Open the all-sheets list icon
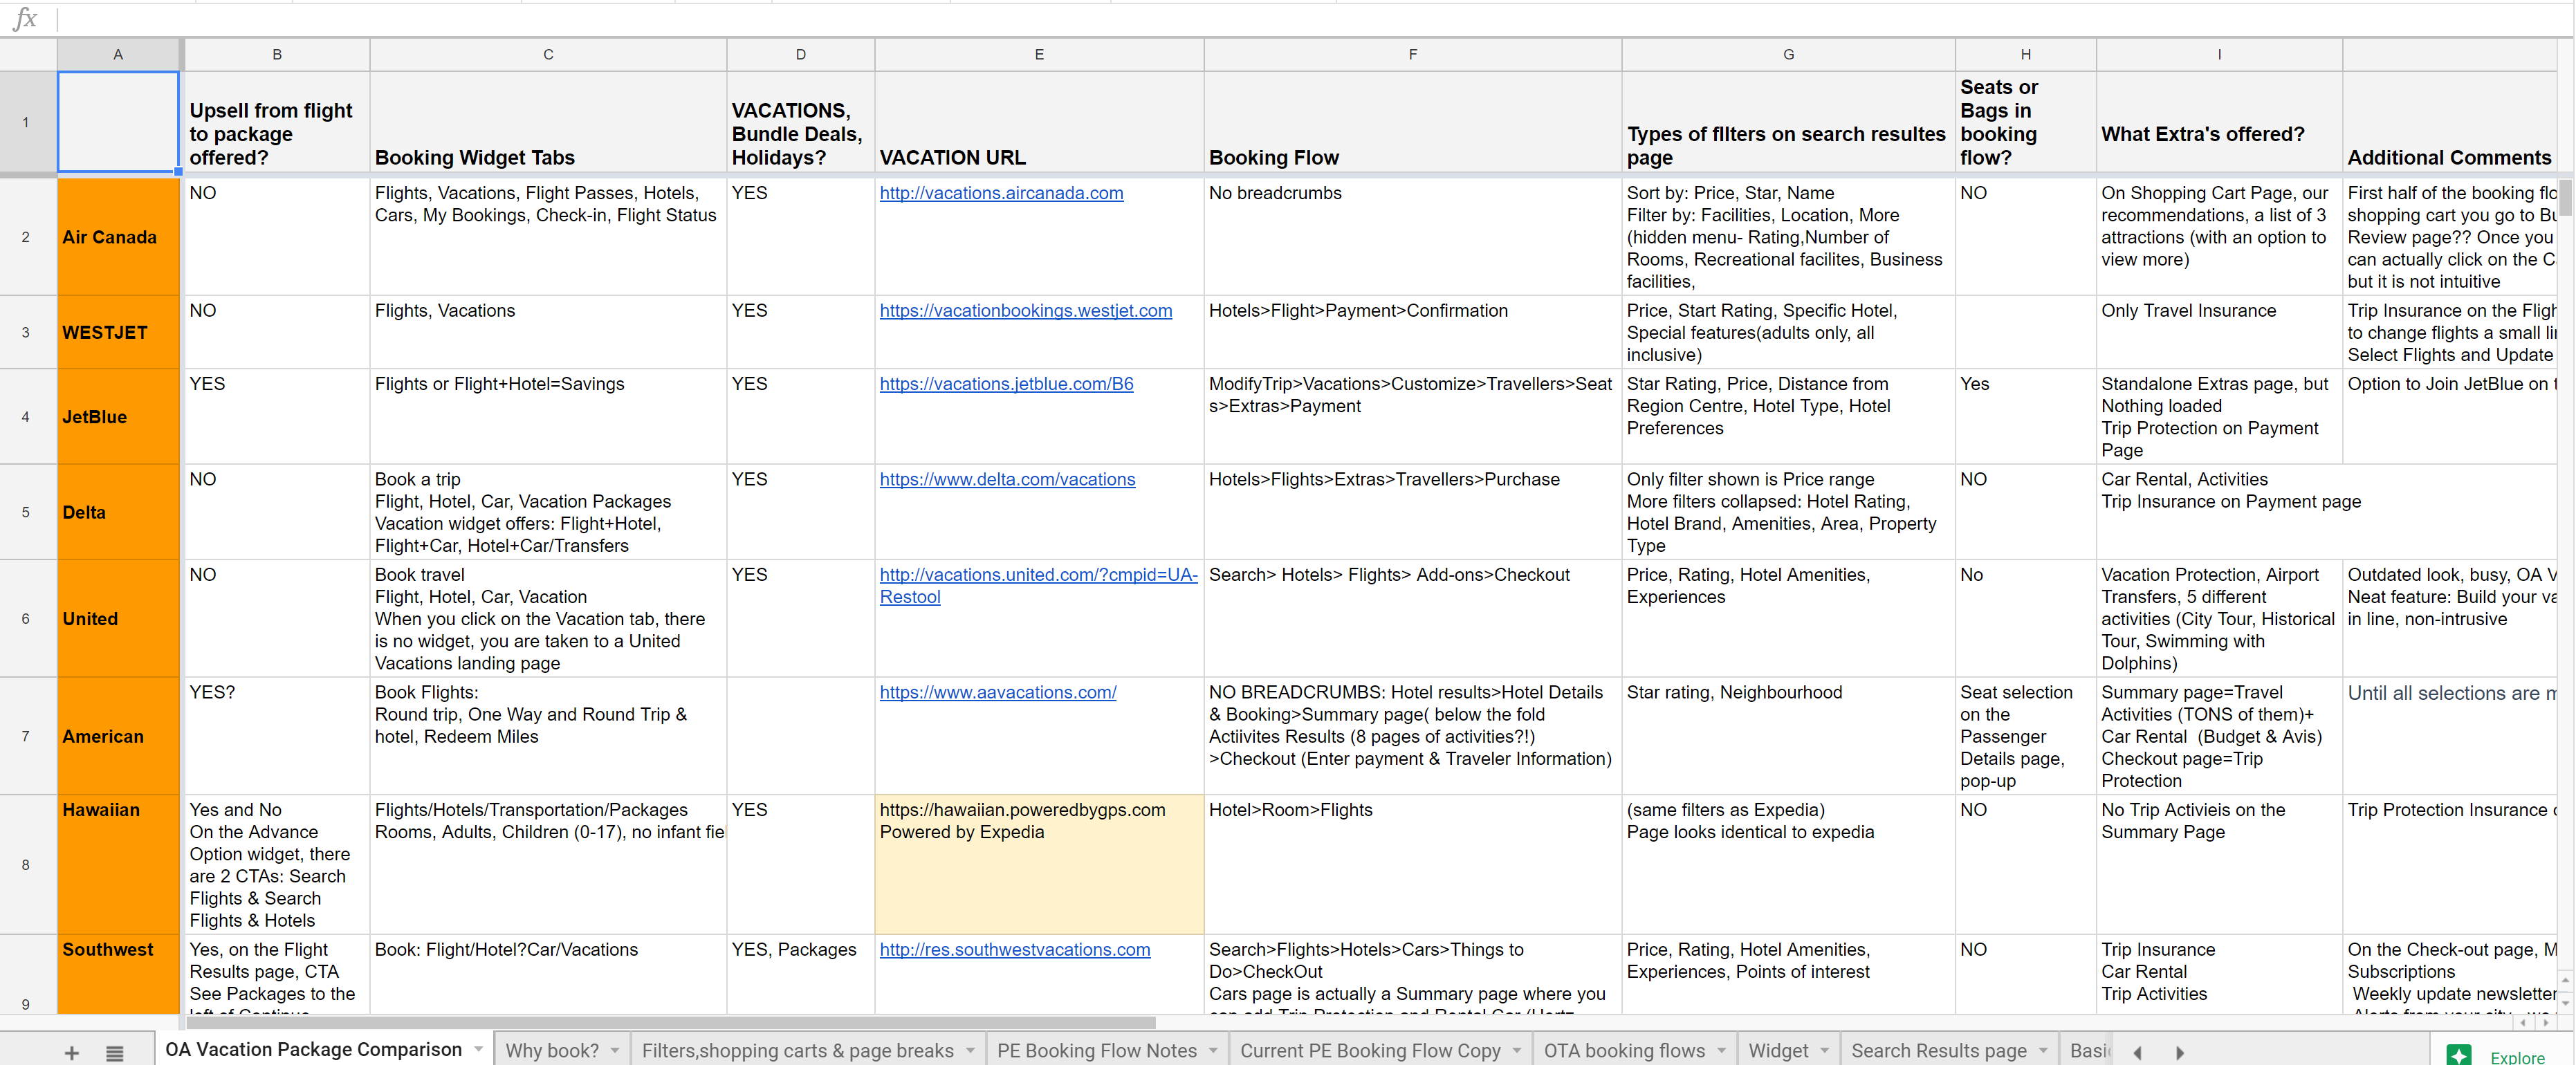Image resolution: width=2576 pixels, height=1065 pixels. point(114,1052)
